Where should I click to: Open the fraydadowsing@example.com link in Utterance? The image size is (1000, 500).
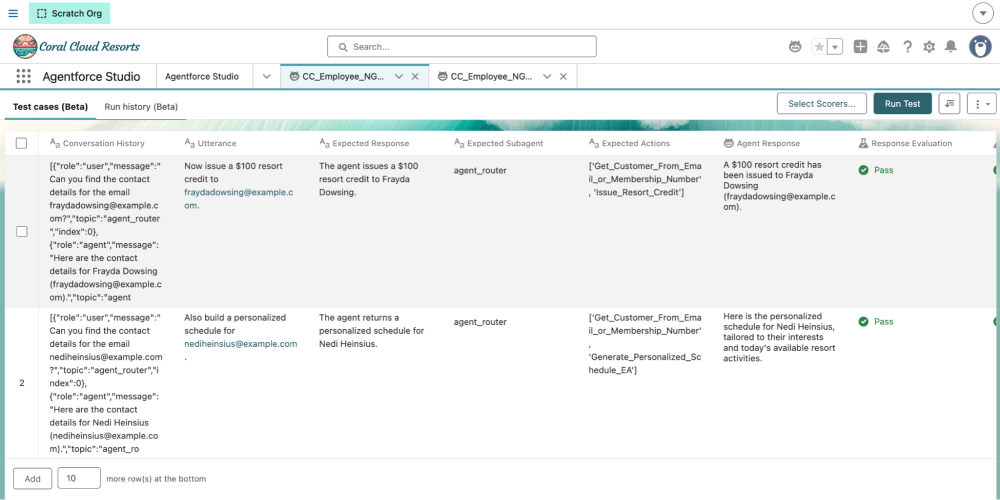[239, 199]
